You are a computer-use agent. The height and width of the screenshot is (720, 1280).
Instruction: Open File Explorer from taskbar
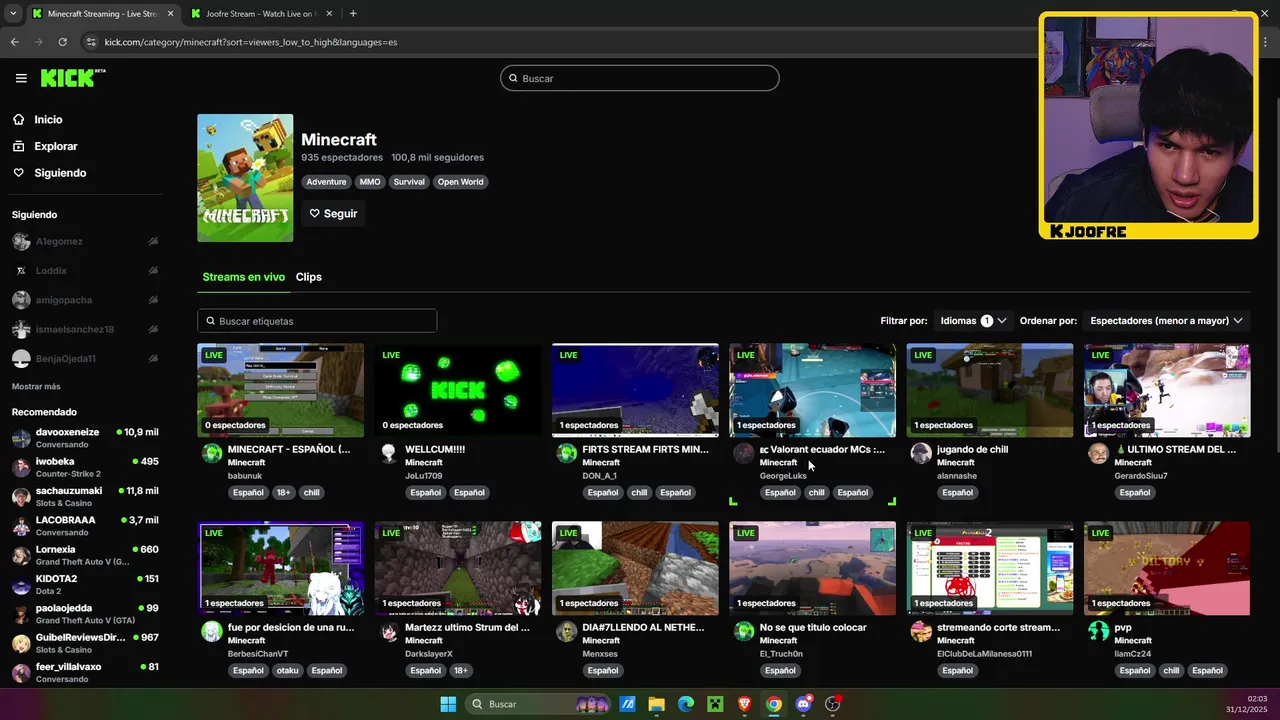tap(656, 704)
